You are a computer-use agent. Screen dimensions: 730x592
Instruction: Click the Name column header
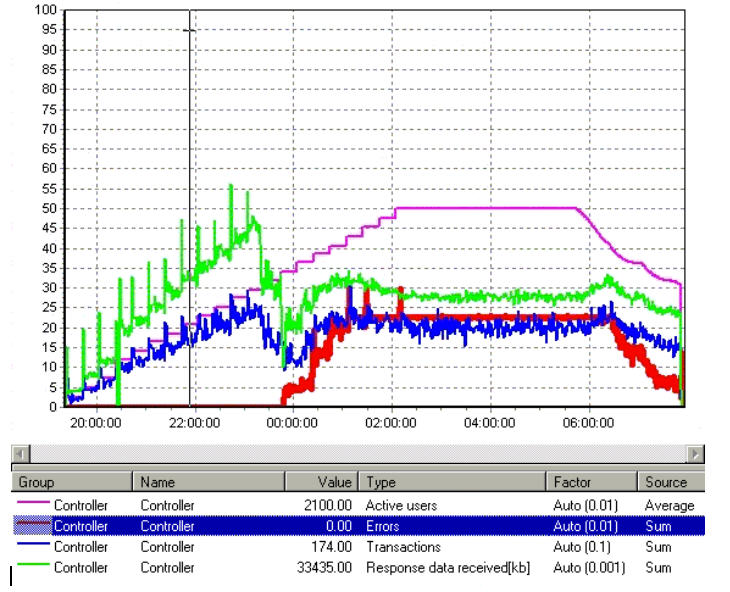point(210,482)
